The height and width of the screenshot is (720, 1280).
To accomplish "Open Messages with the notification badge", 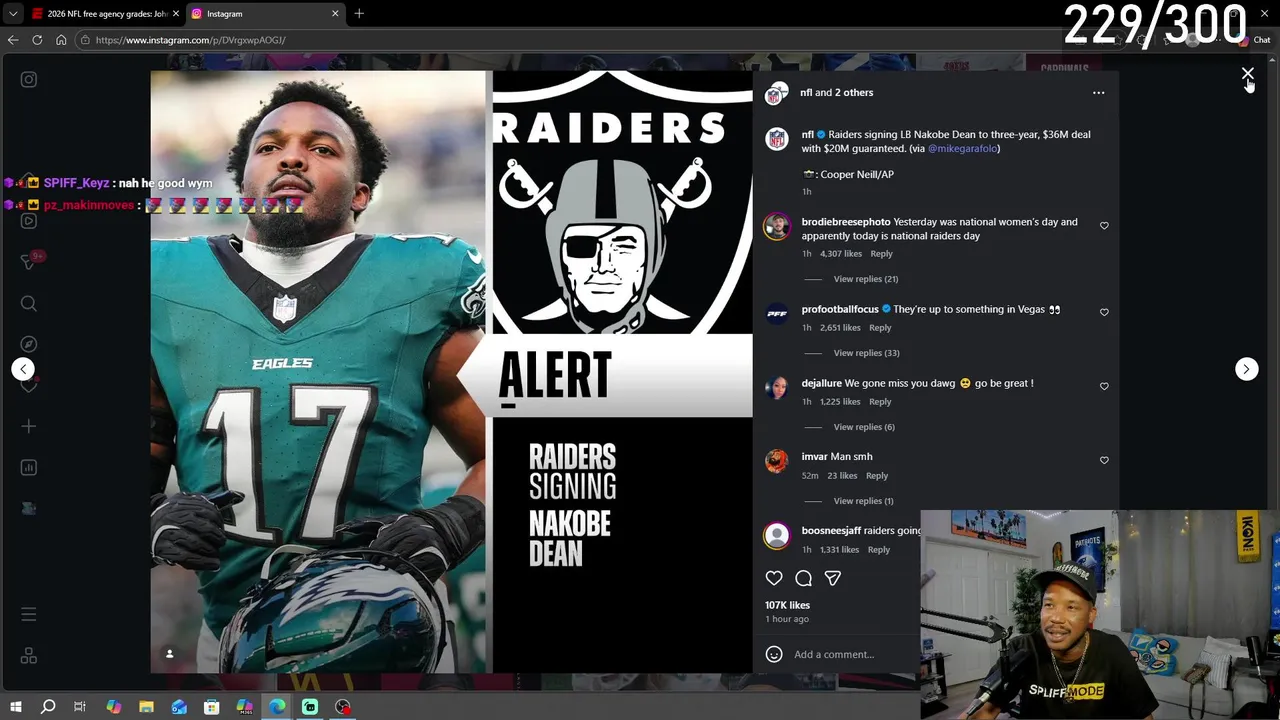I will pyautogui.click(x=29, y=261).
